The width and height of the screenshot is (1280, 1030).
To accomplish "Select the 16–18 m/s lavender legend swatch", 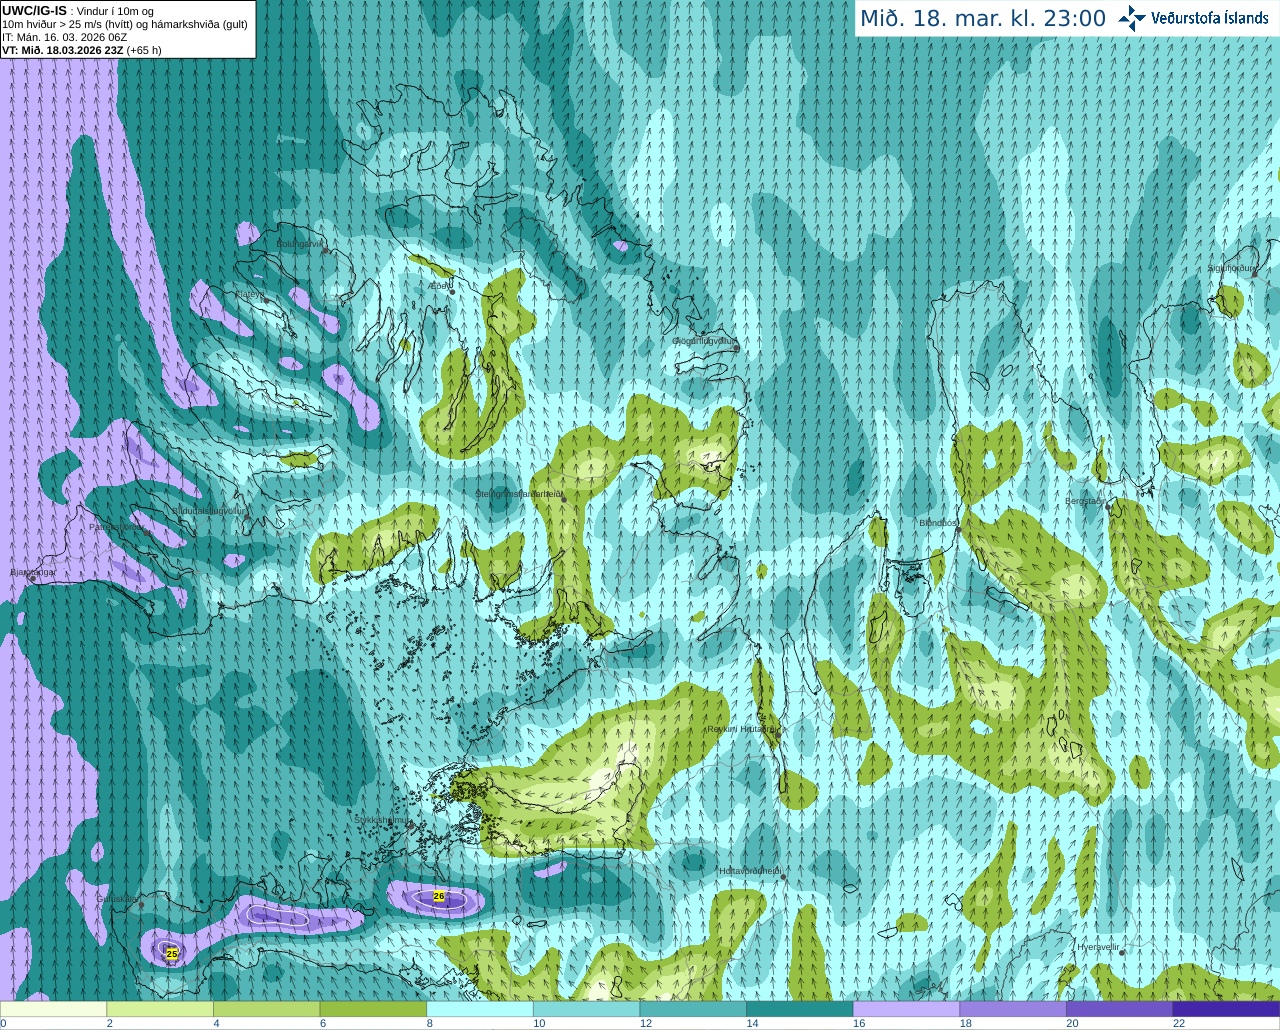I will tap(907, 1009).
